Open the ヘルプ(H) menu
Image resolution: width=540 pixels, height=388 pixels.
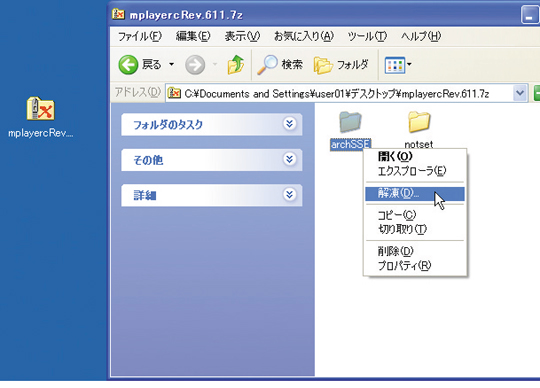pyautogui.click(x=421, y=36)
